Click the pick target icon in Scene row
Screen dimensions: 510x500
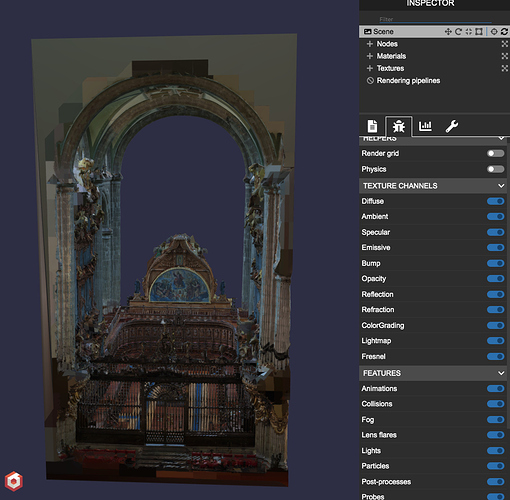click(x=494, y=31)
